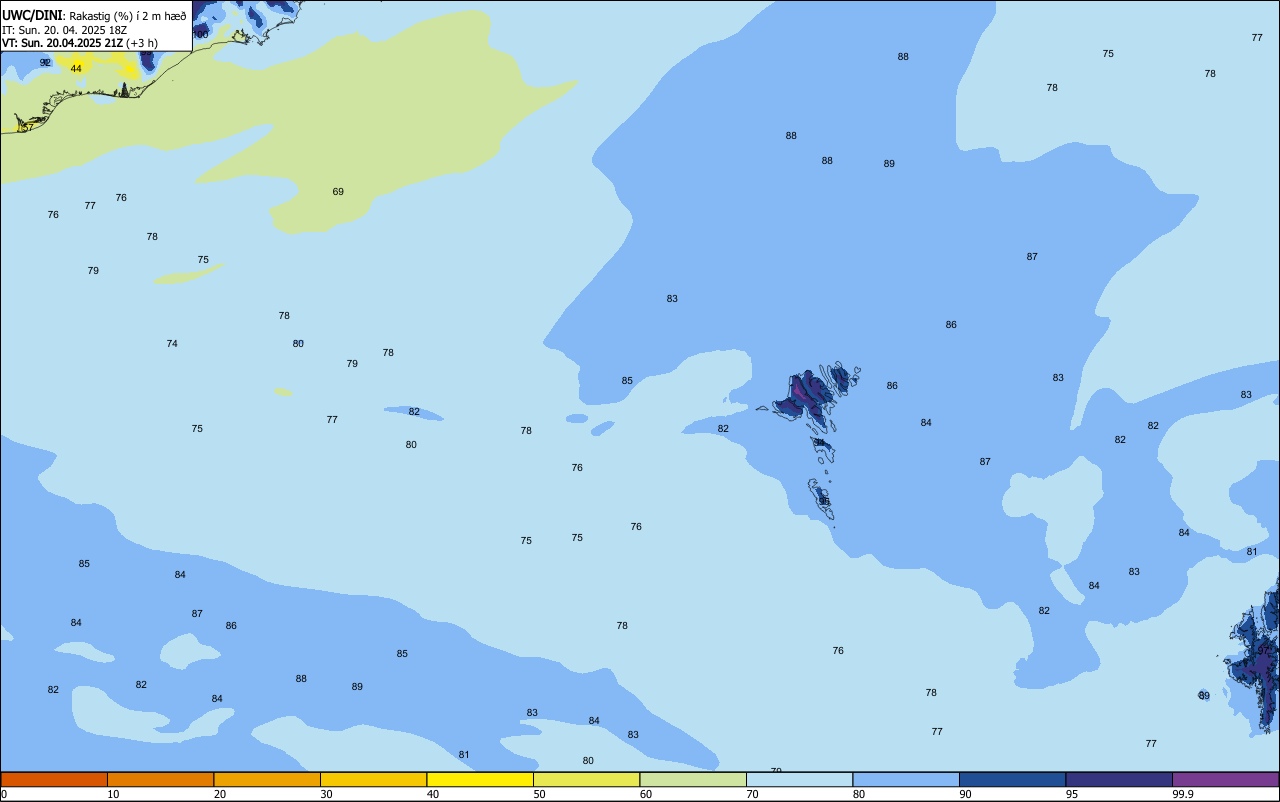This screenshot has height=802, width=1280.
Task: Click the 100 value near the info box
Action: (x=201, y=34)
